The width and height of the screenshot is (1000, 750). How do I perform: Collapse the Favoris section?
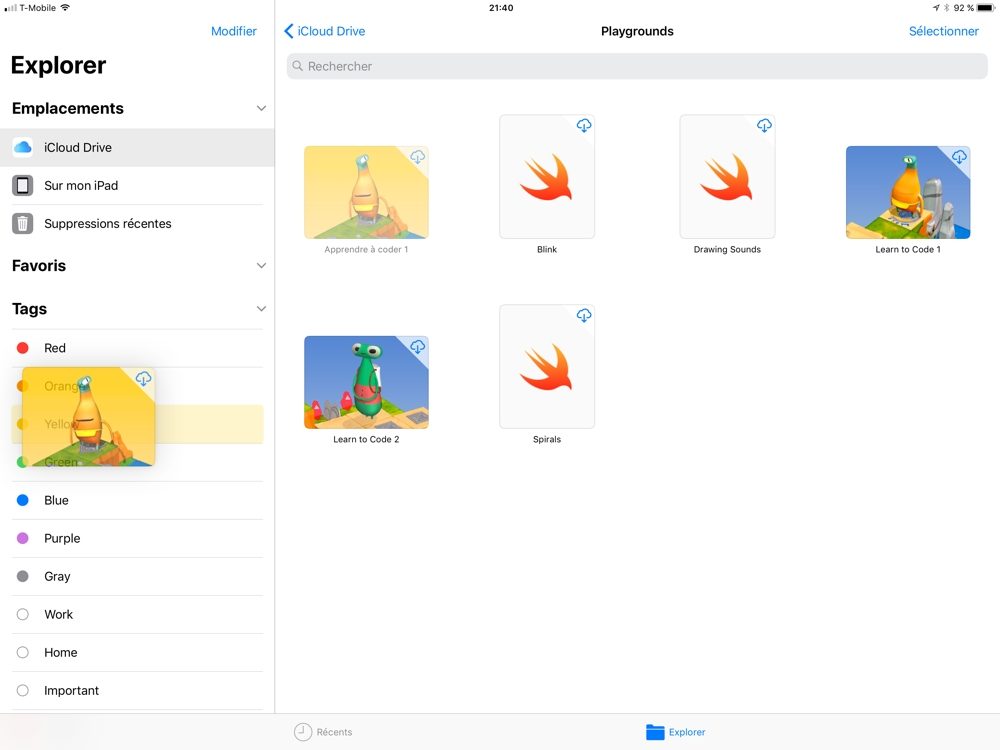[x=261, y=265]
